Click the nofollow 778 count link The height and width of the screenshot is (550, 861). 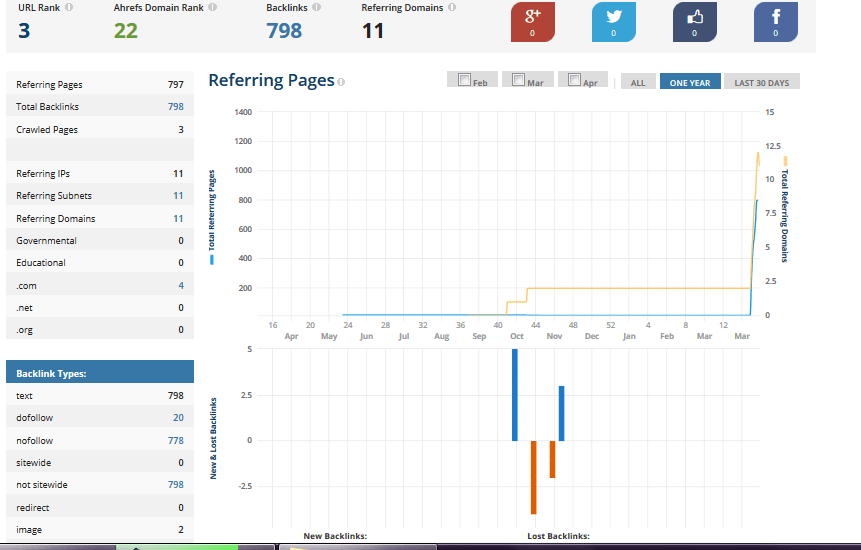click(175, 440)
